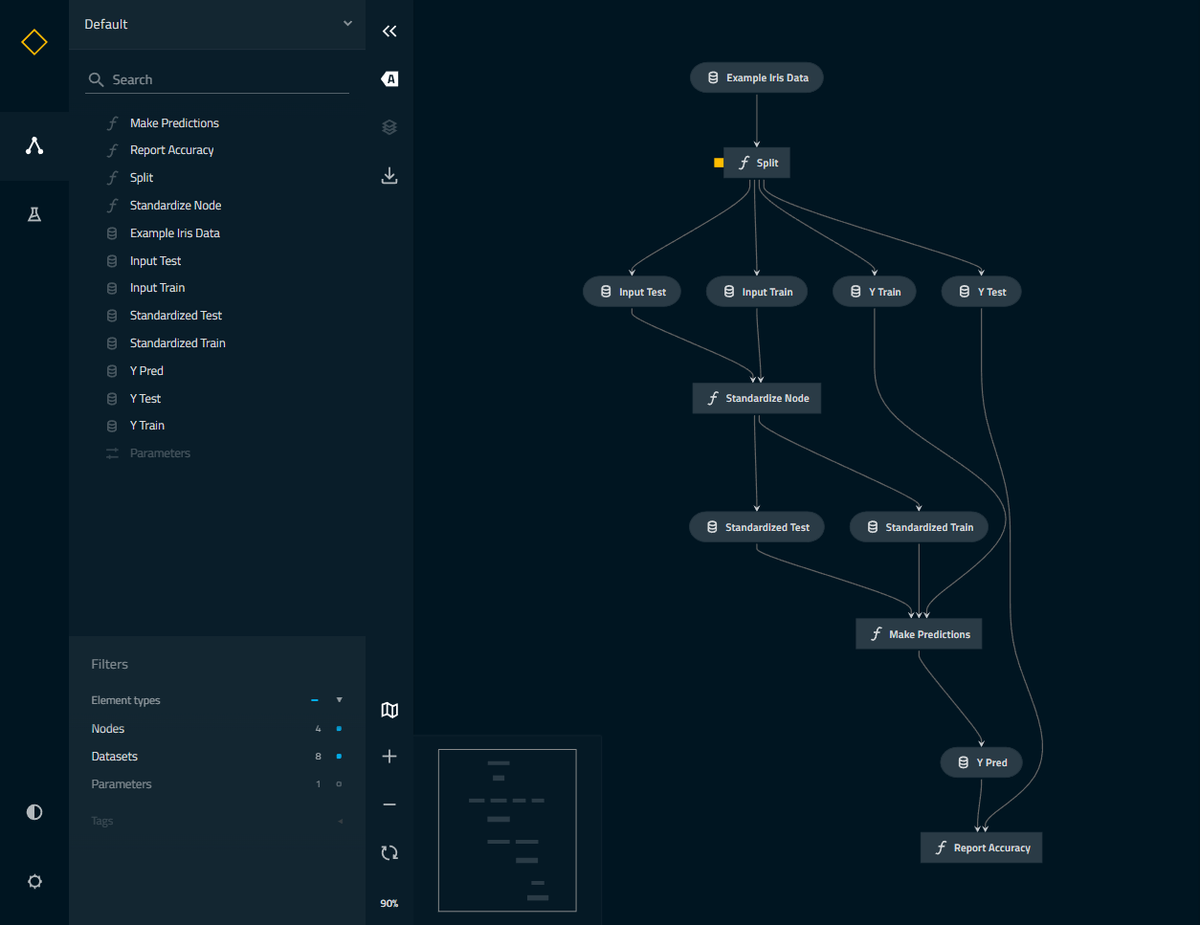Toggle the light/dark theme icon
This screenshot has height=925, width=1200.
pyautogui.click(x=34, y=812)
